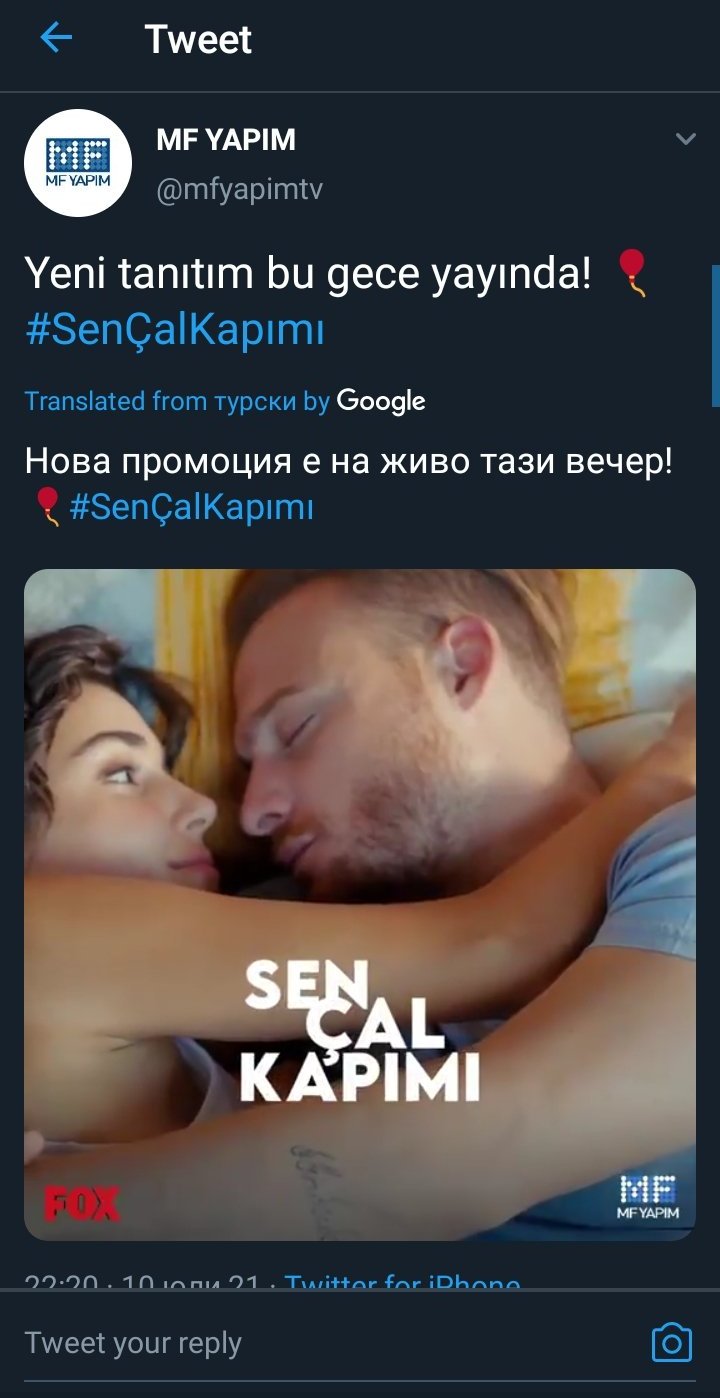Click the blue scrollbar indicator on the right edge

coord(715,335)
